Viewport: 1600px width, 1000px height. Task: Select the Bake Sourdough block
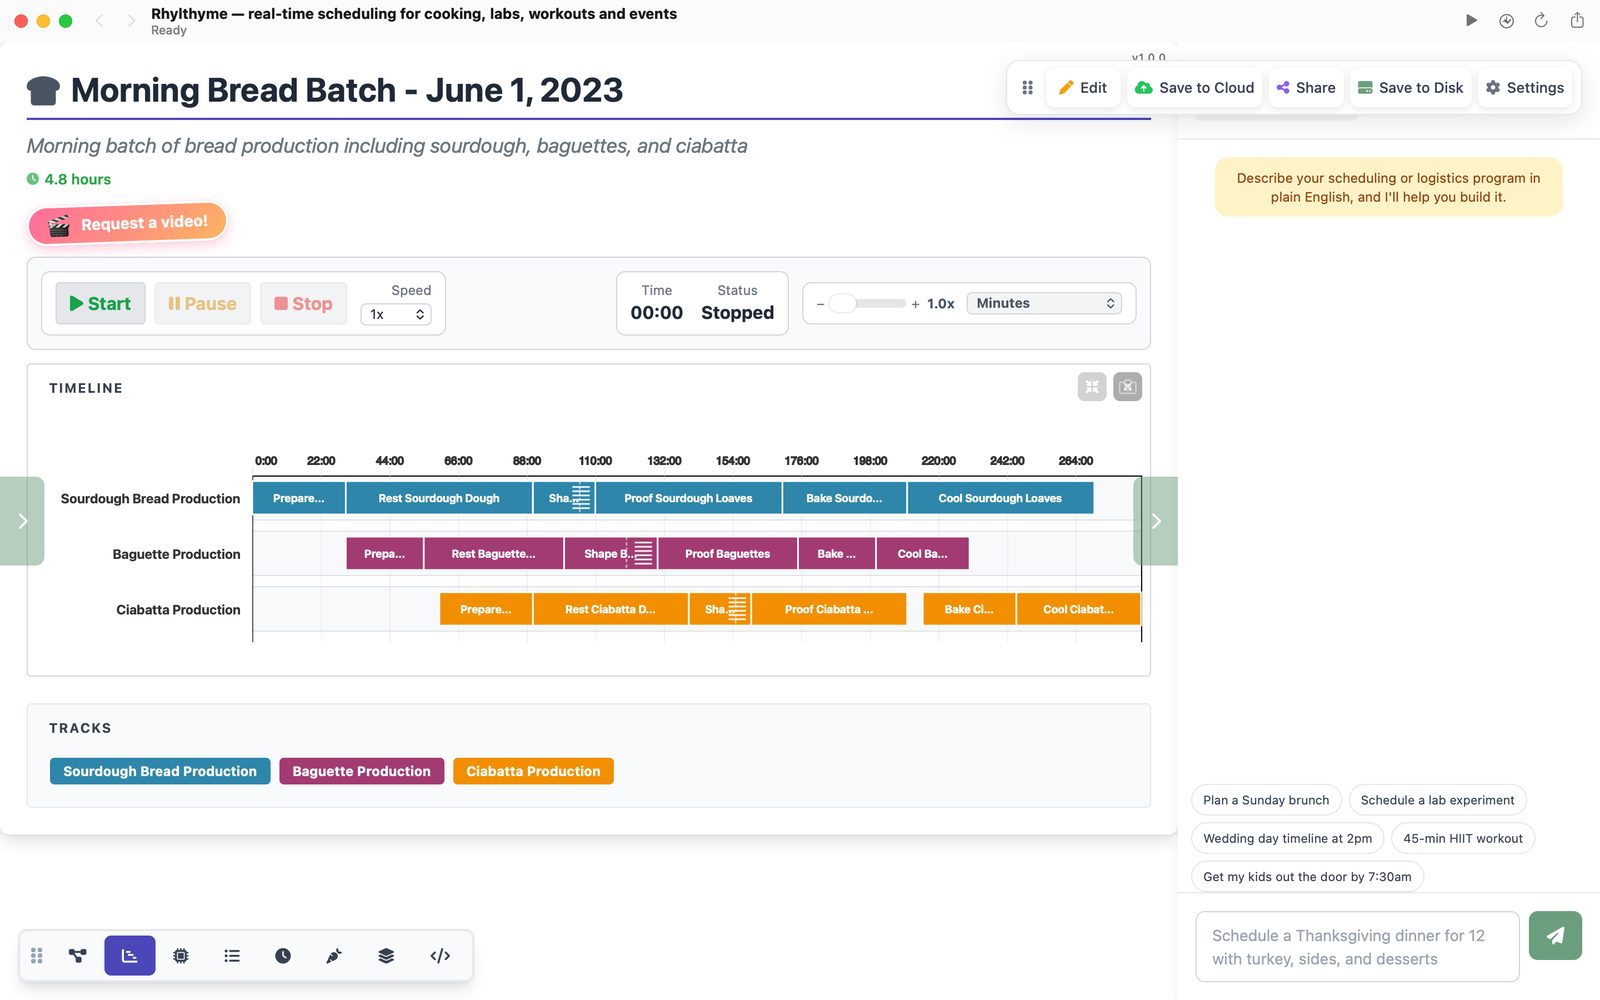click(844, 498)
